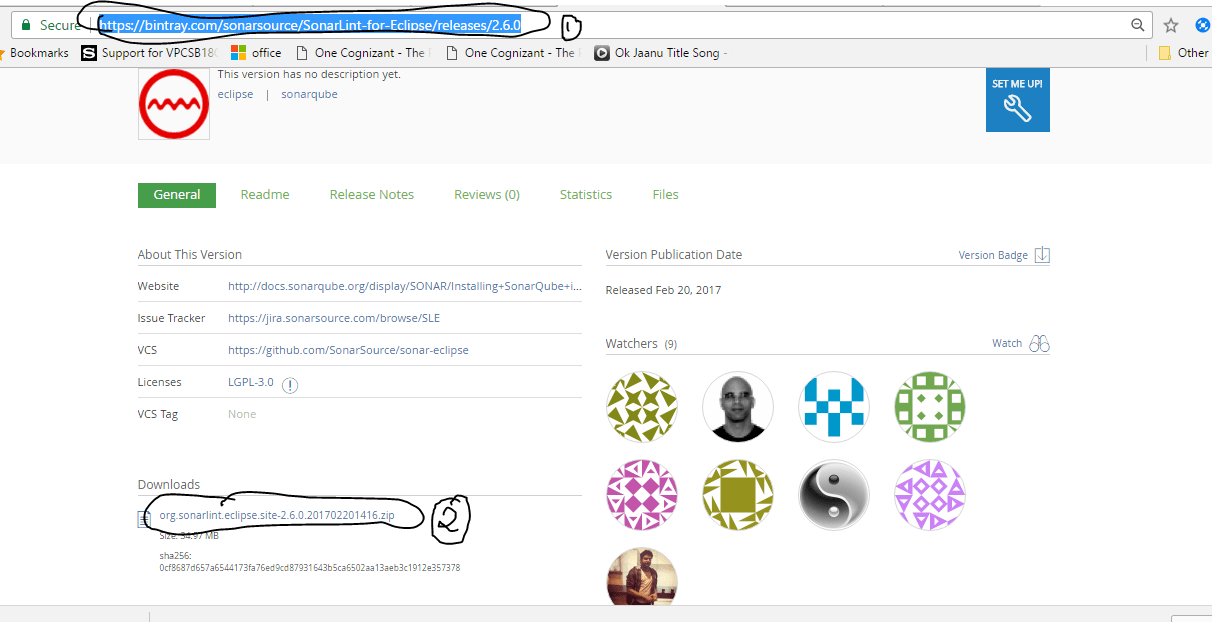Viewport: 1212px width, 622px height.
Task: Click the Released Feb 20, 2017 text
Action: [x=663, y=290]
